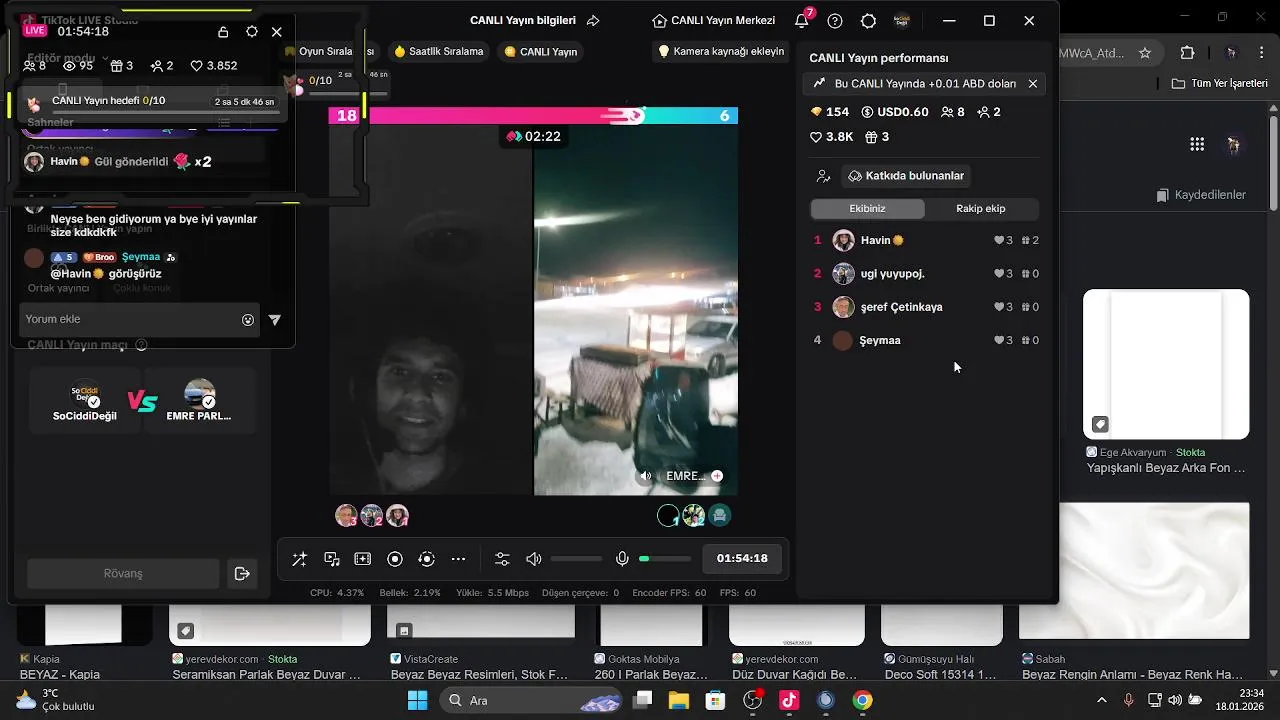This screenshot has height=720, width=1280.
Task: Open notifications bell with 7 badge
Action: 803,20
